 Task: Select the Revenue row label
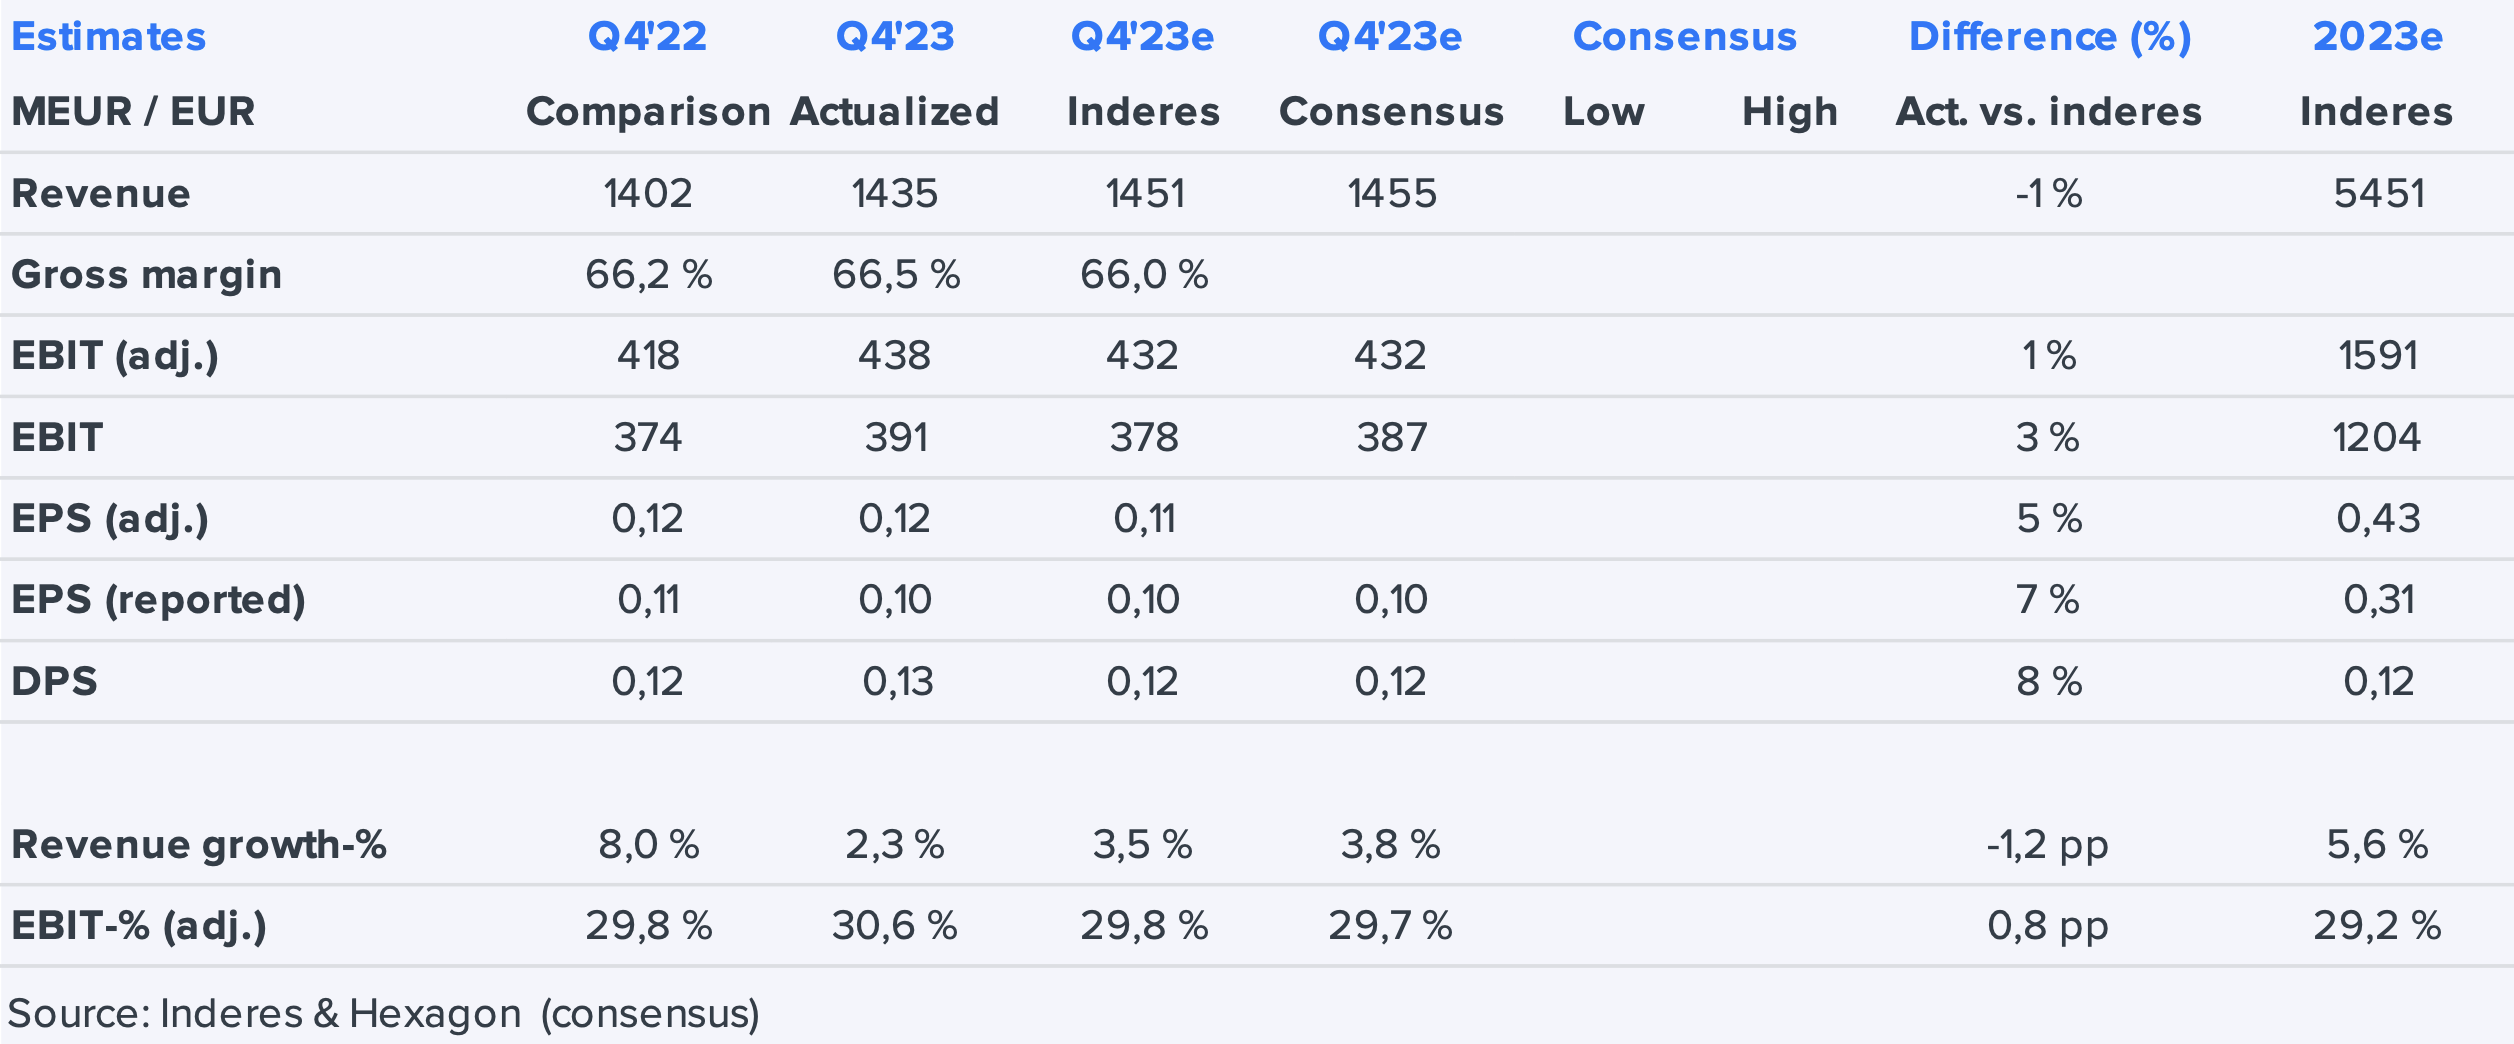tap(101, 193)
